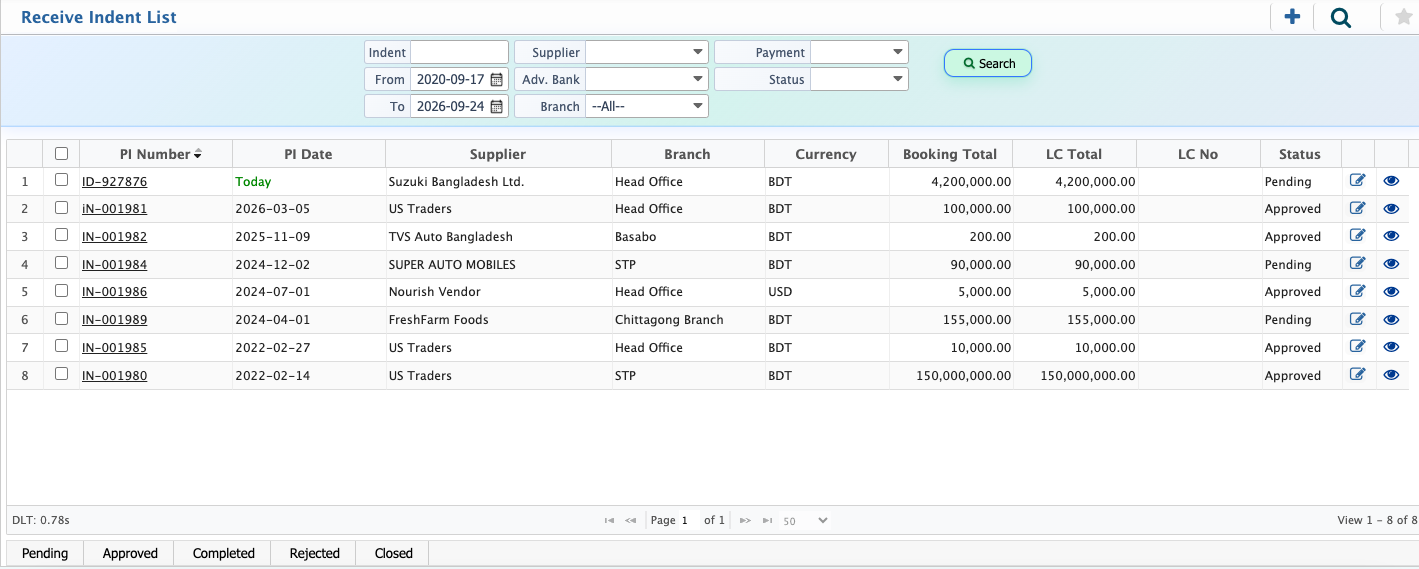Edit the IN-001981 indent row
This screenshot has width=1419, height=569.
pos(1357,208)
